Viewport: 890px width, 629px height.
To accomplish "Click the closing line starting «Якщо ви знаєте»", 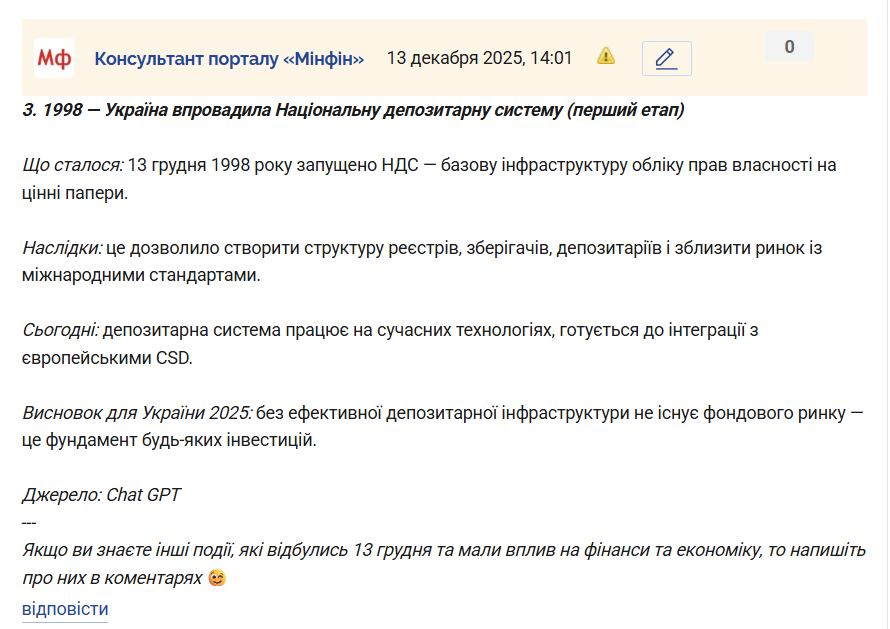I will click(x=443, y=550).
